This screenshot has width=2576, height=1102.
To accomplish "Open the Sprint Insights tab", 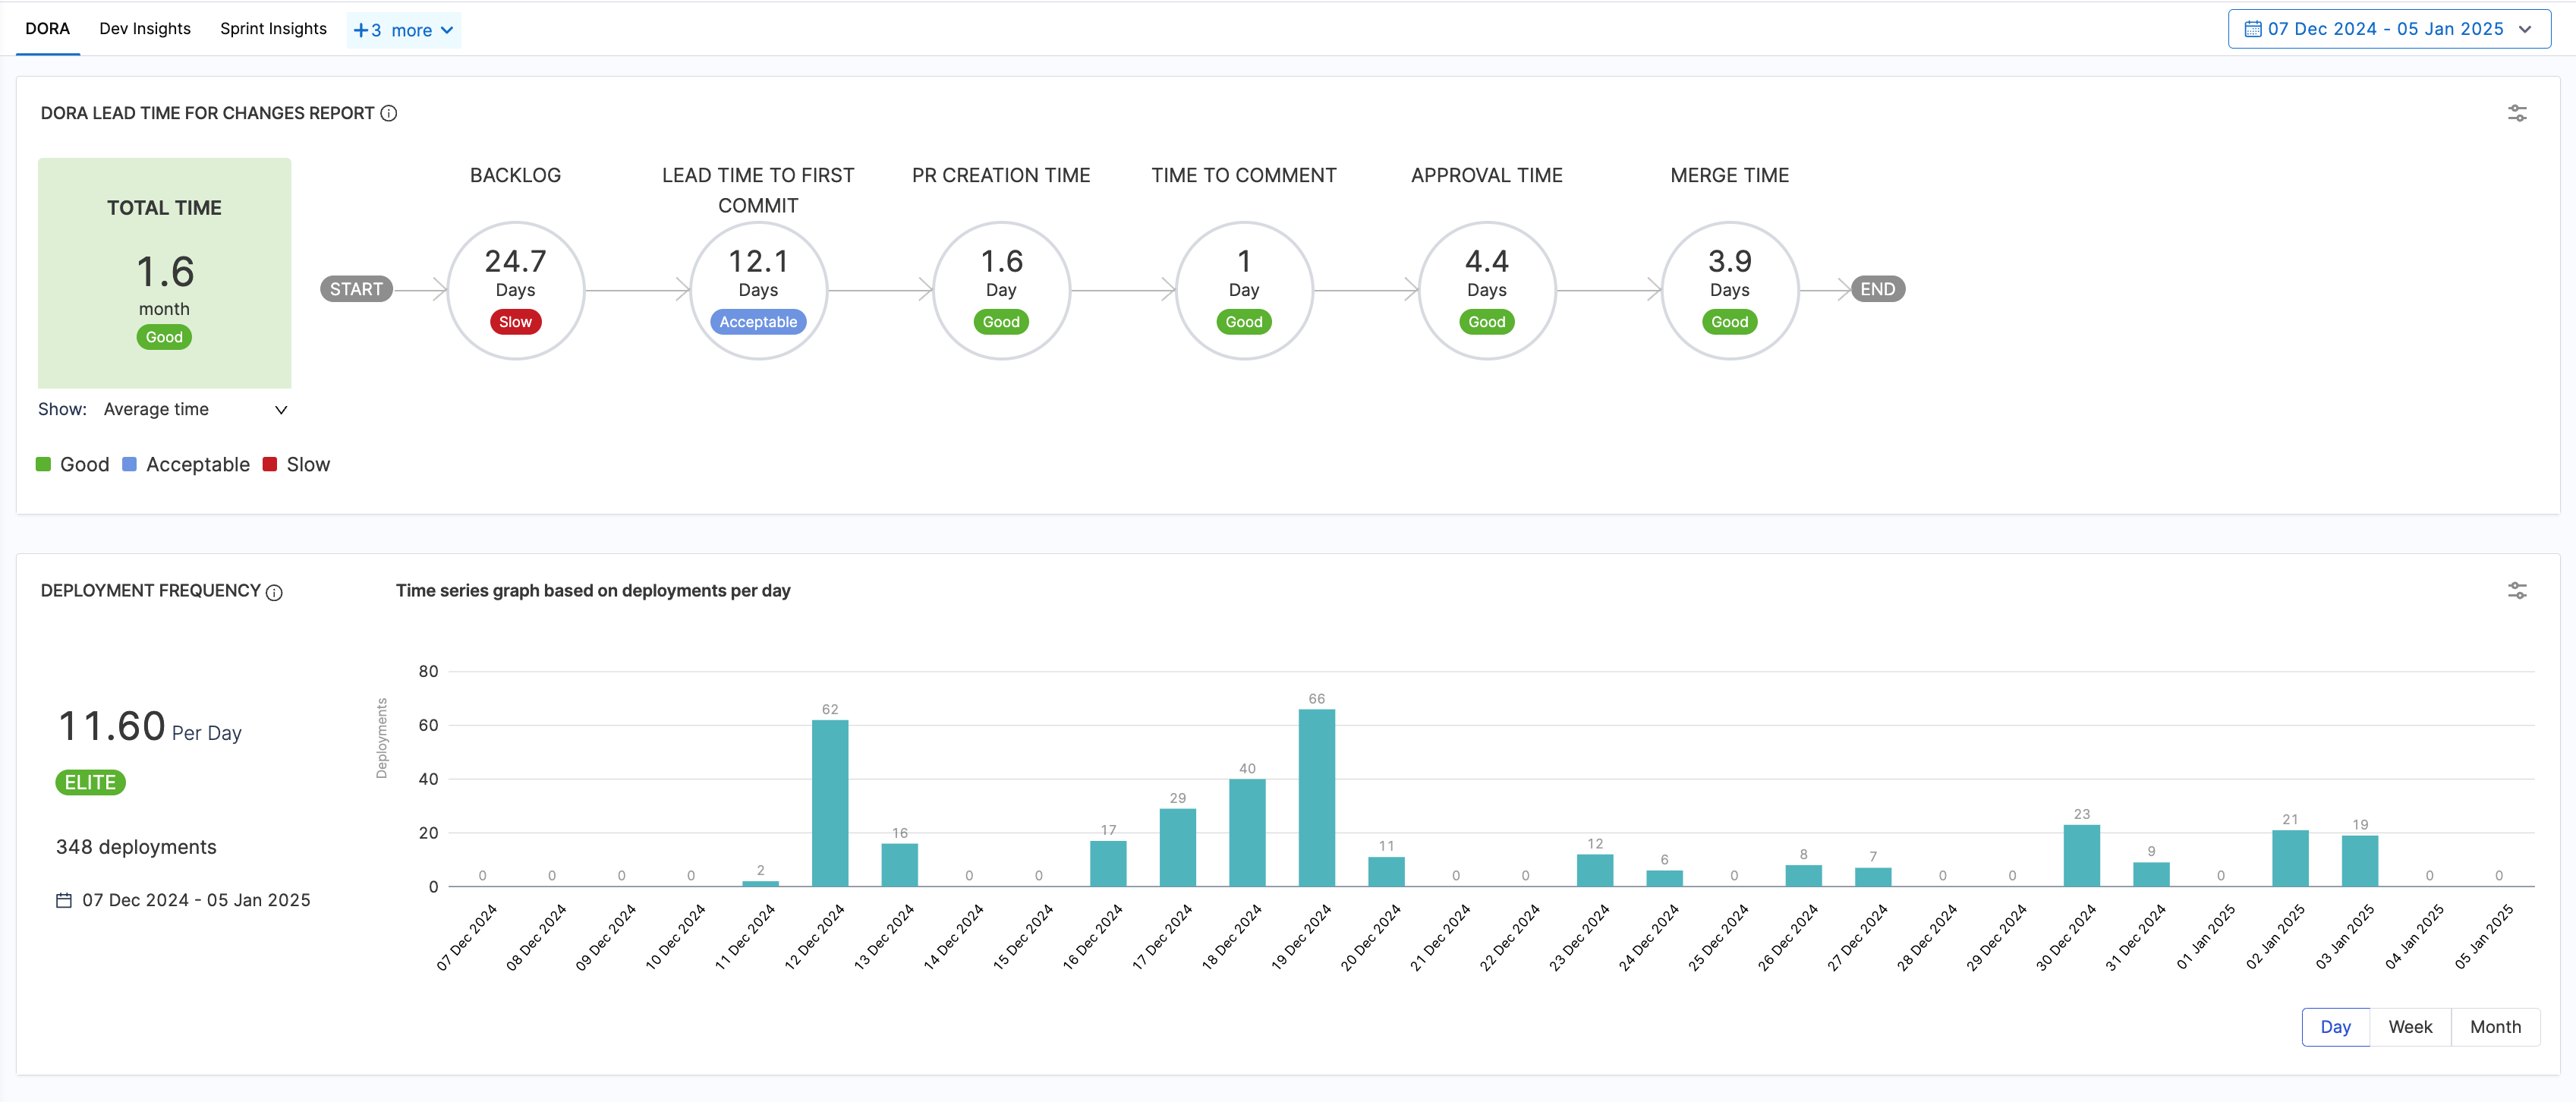I will [x=273, y=28].
